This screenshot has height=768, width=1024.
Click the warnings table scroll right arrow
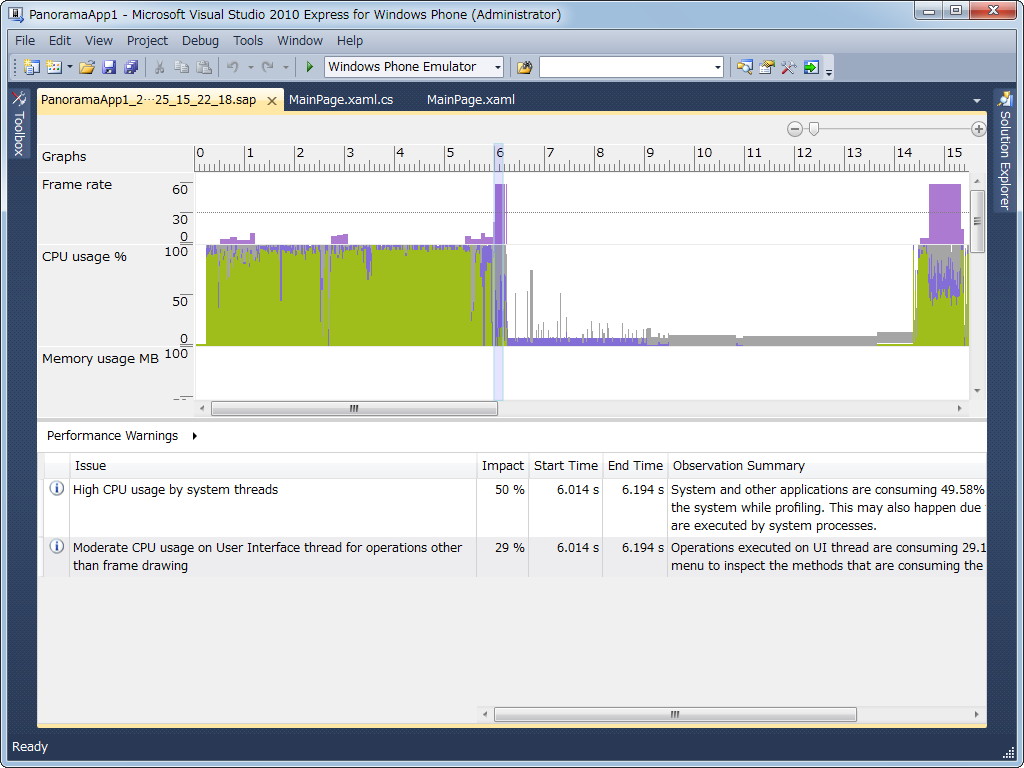pyautogui.click(x=976, y=714)
